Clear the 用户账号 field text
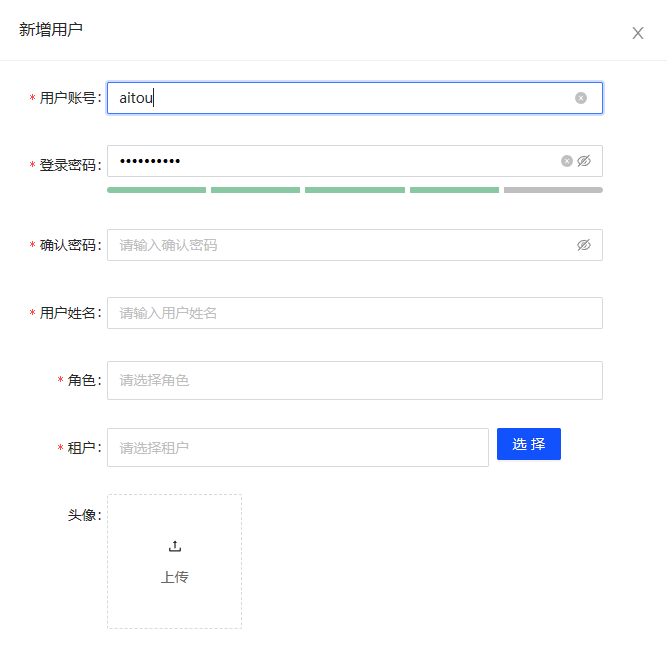Image resolution: width=667 pixels, height=661 pixels. [x=581, y=98]
